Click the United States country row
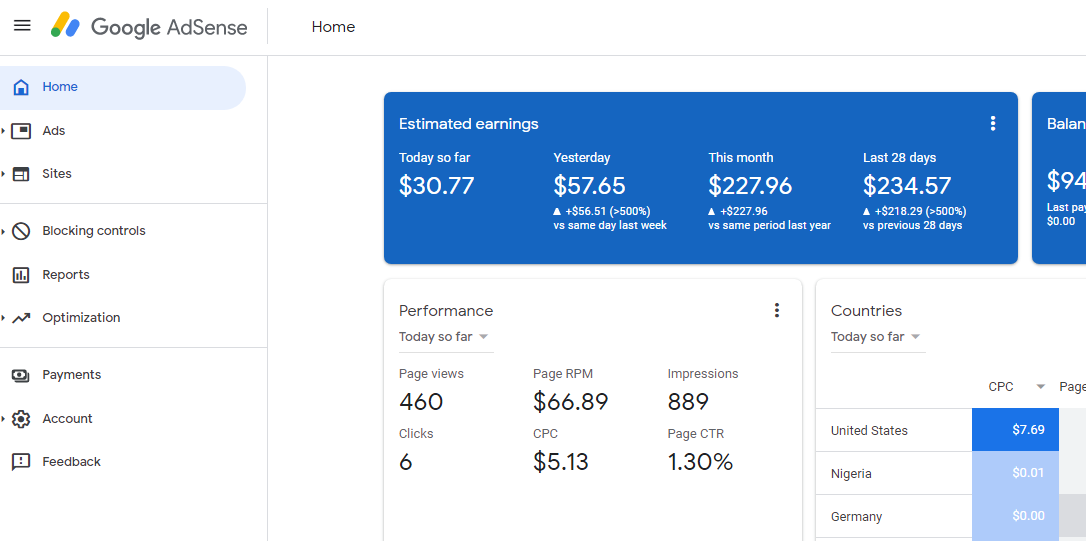 (951, 430)
